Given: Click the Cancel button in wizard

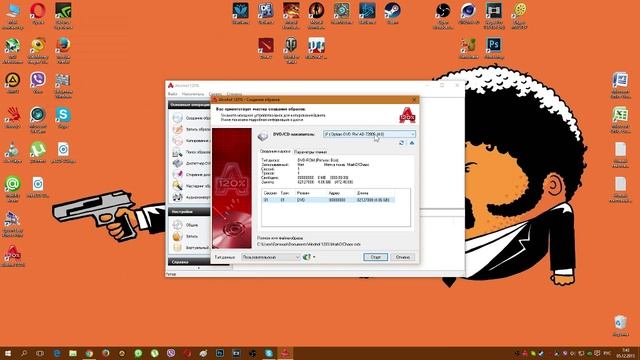Looking at the screenshot, I should 403,257.
